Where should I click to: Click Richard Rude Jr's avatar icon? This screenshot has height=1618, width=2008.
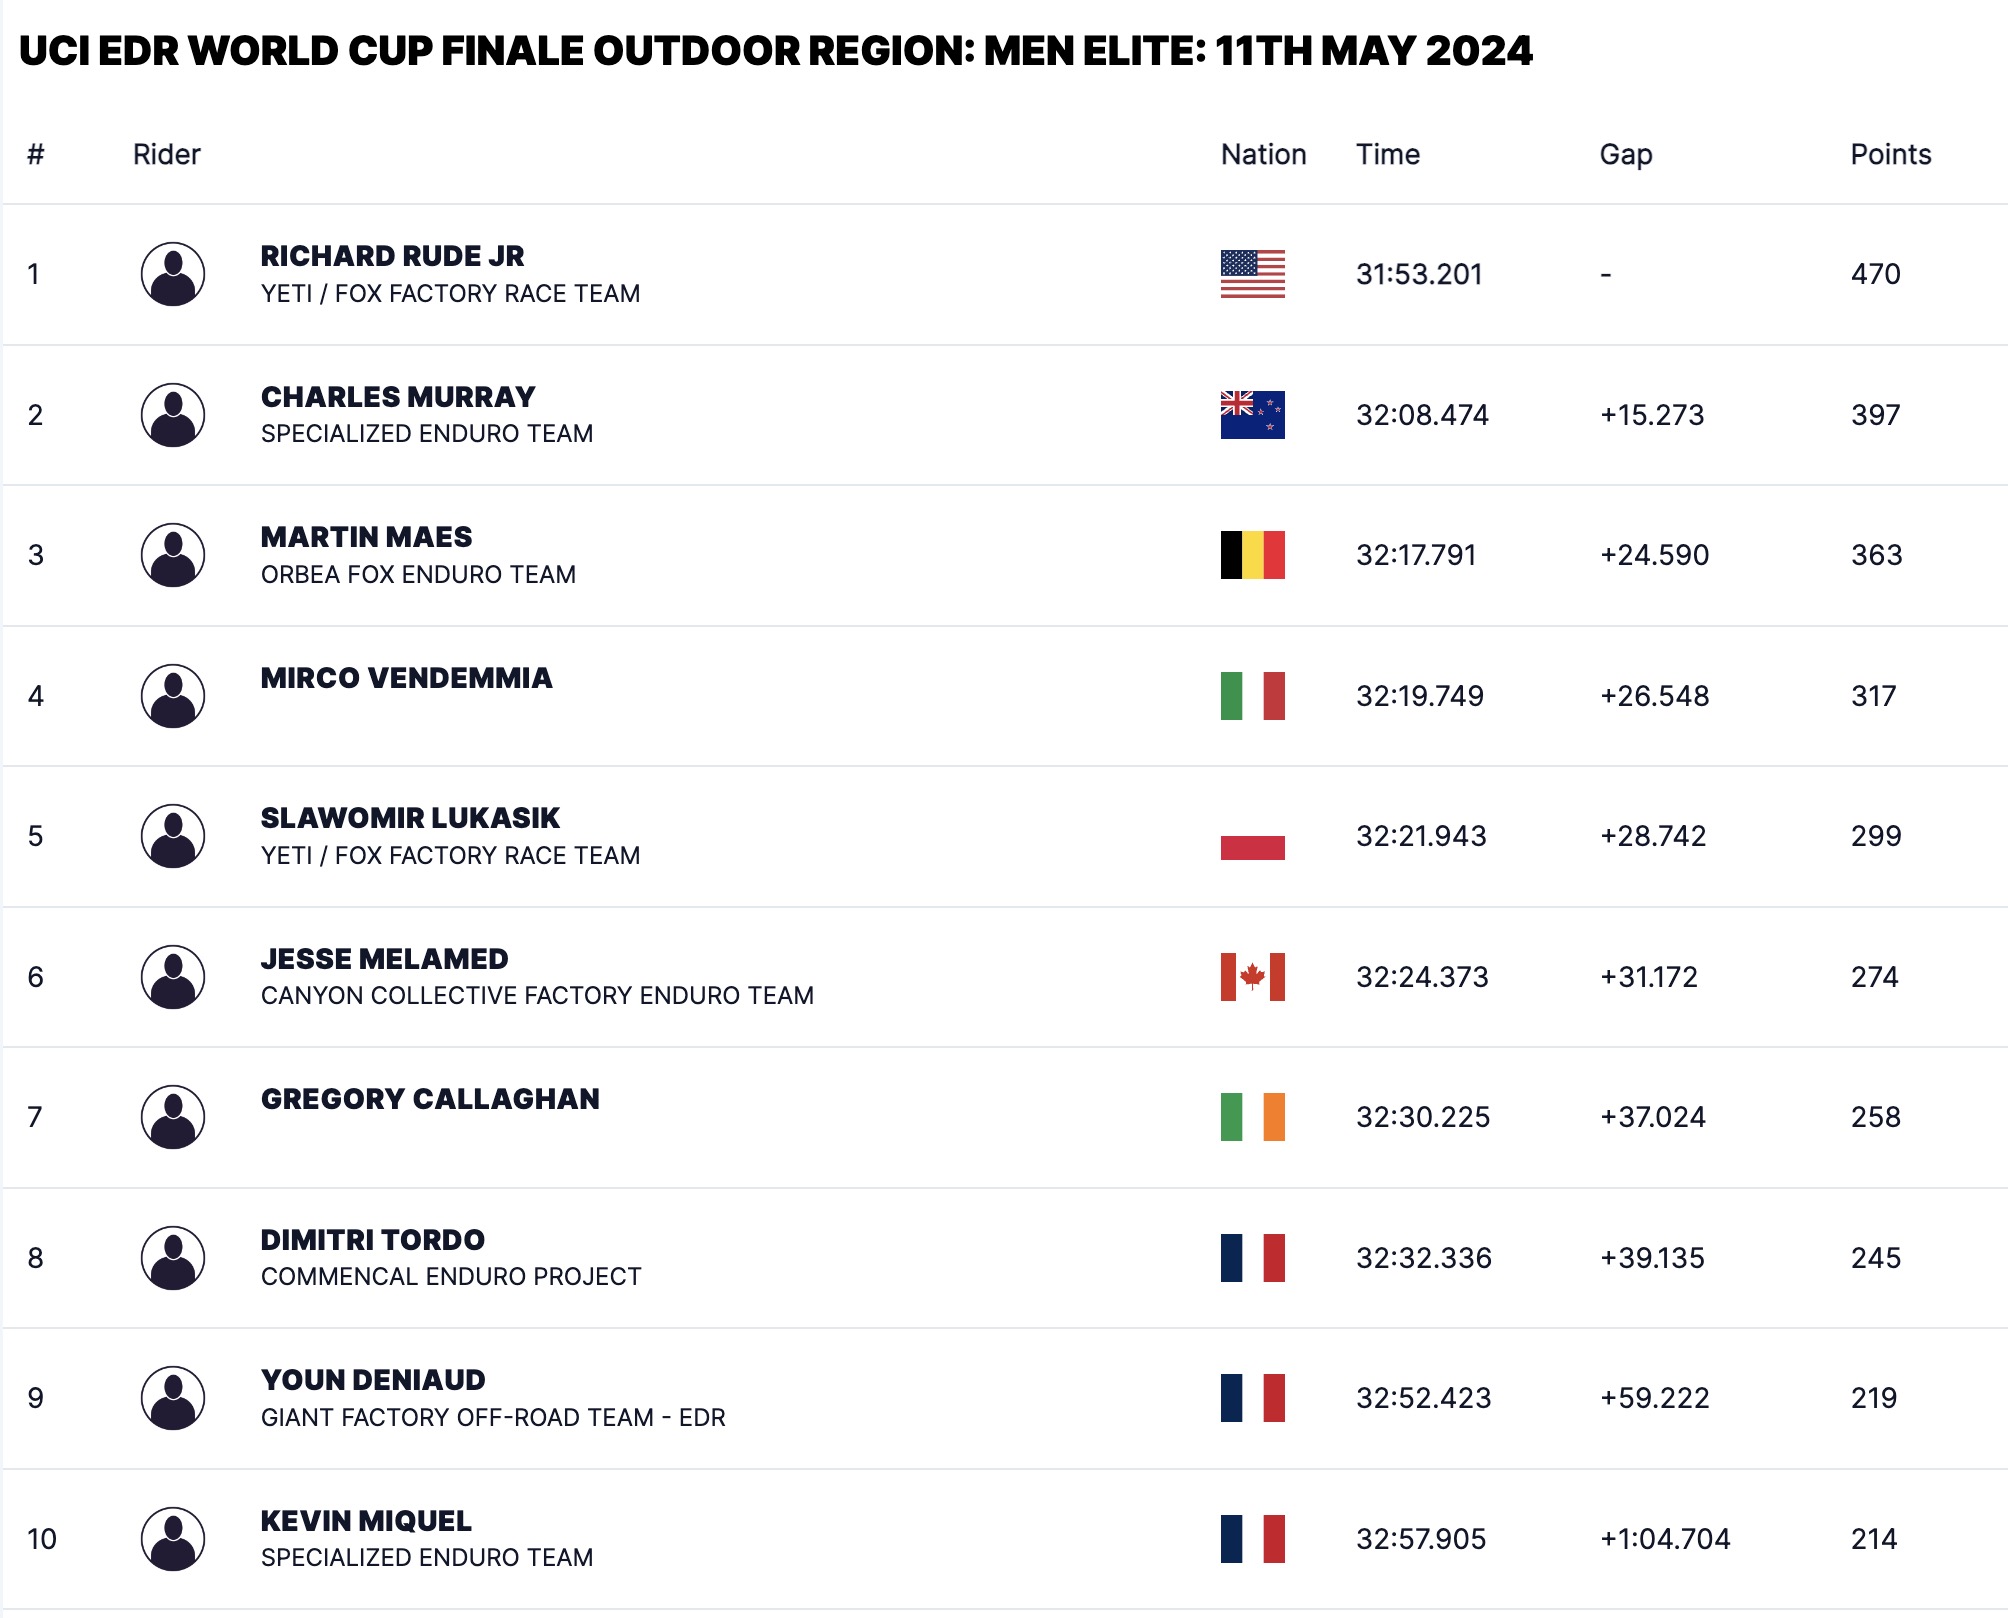tap(173, 274)
